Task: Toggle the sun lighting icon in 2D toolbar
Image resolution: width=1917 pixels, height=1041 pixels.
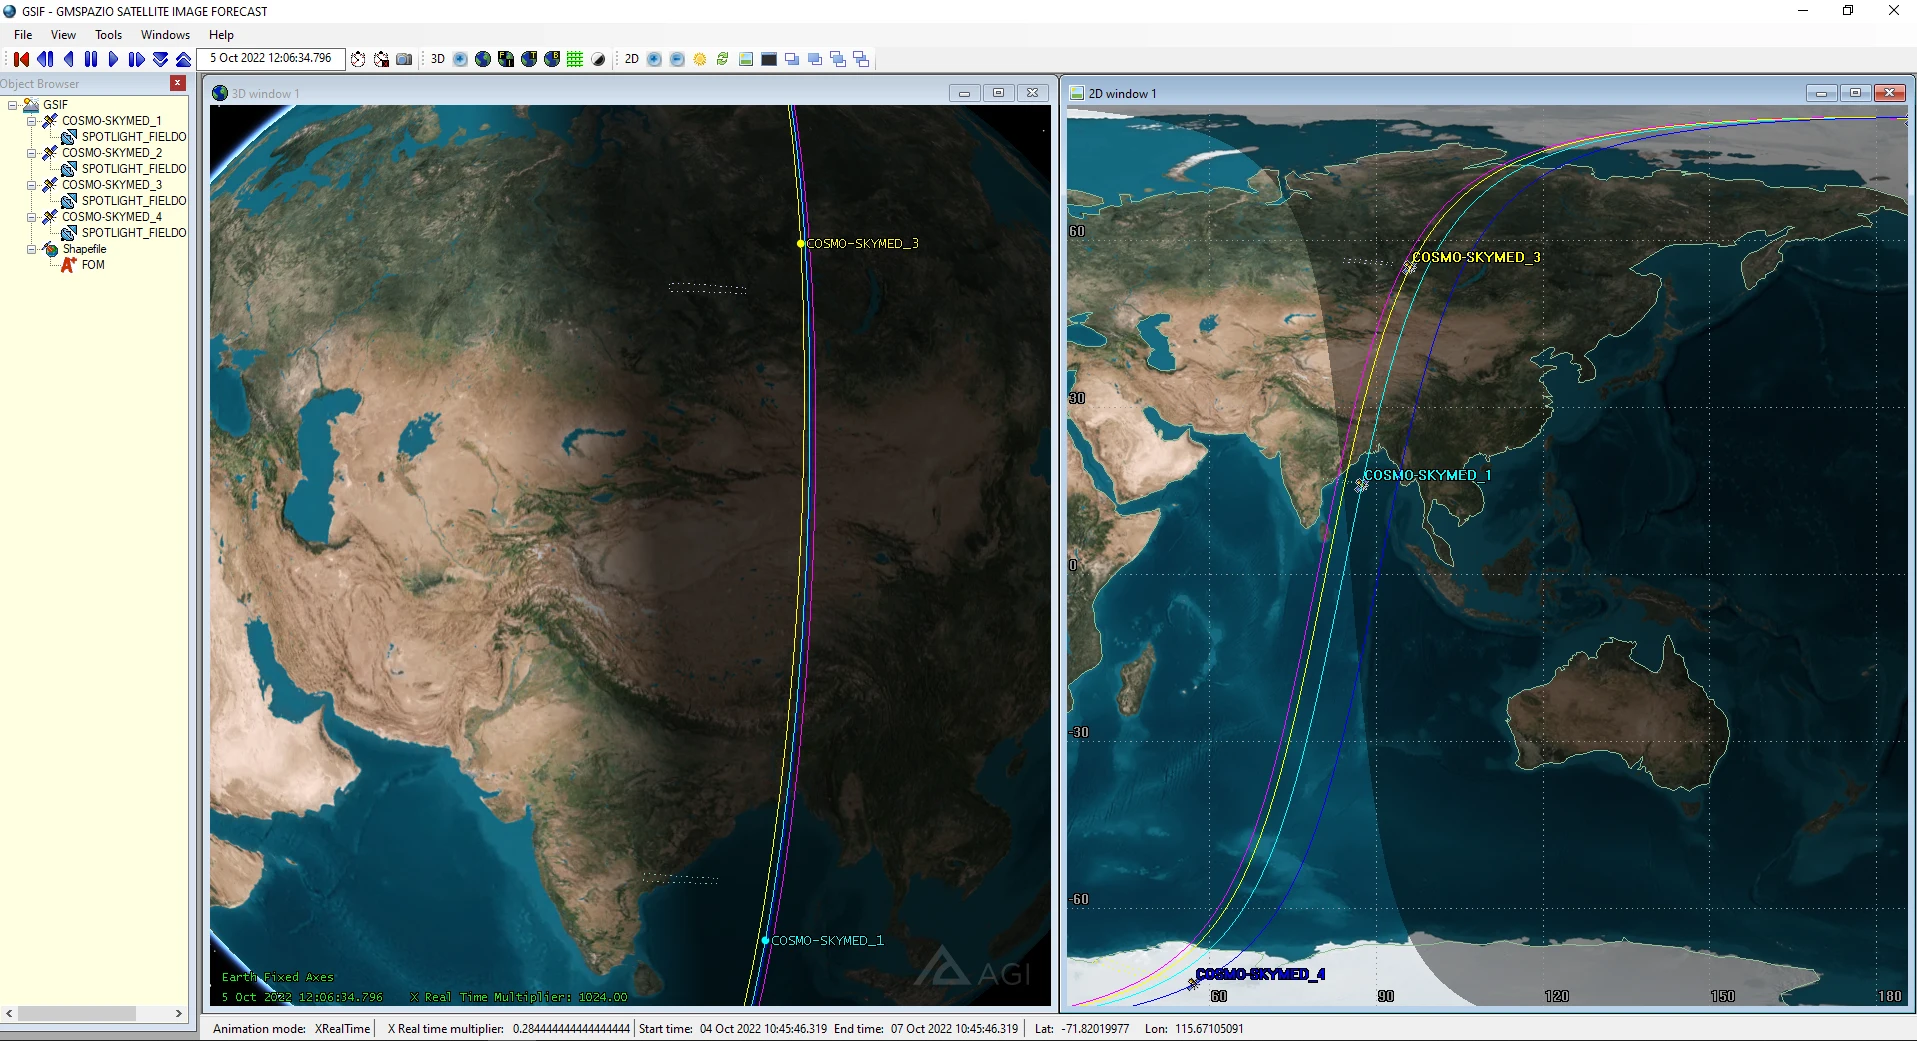Action: pyautogui.click(x=700, y=59)
